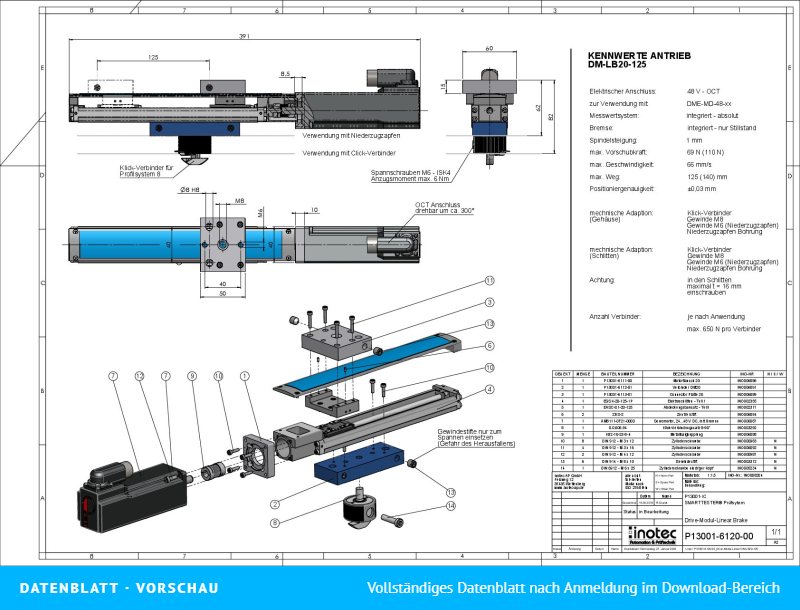
Task: Click the DATENBLATT - VORSCHAU banner label
Action: tap(119, 588)
